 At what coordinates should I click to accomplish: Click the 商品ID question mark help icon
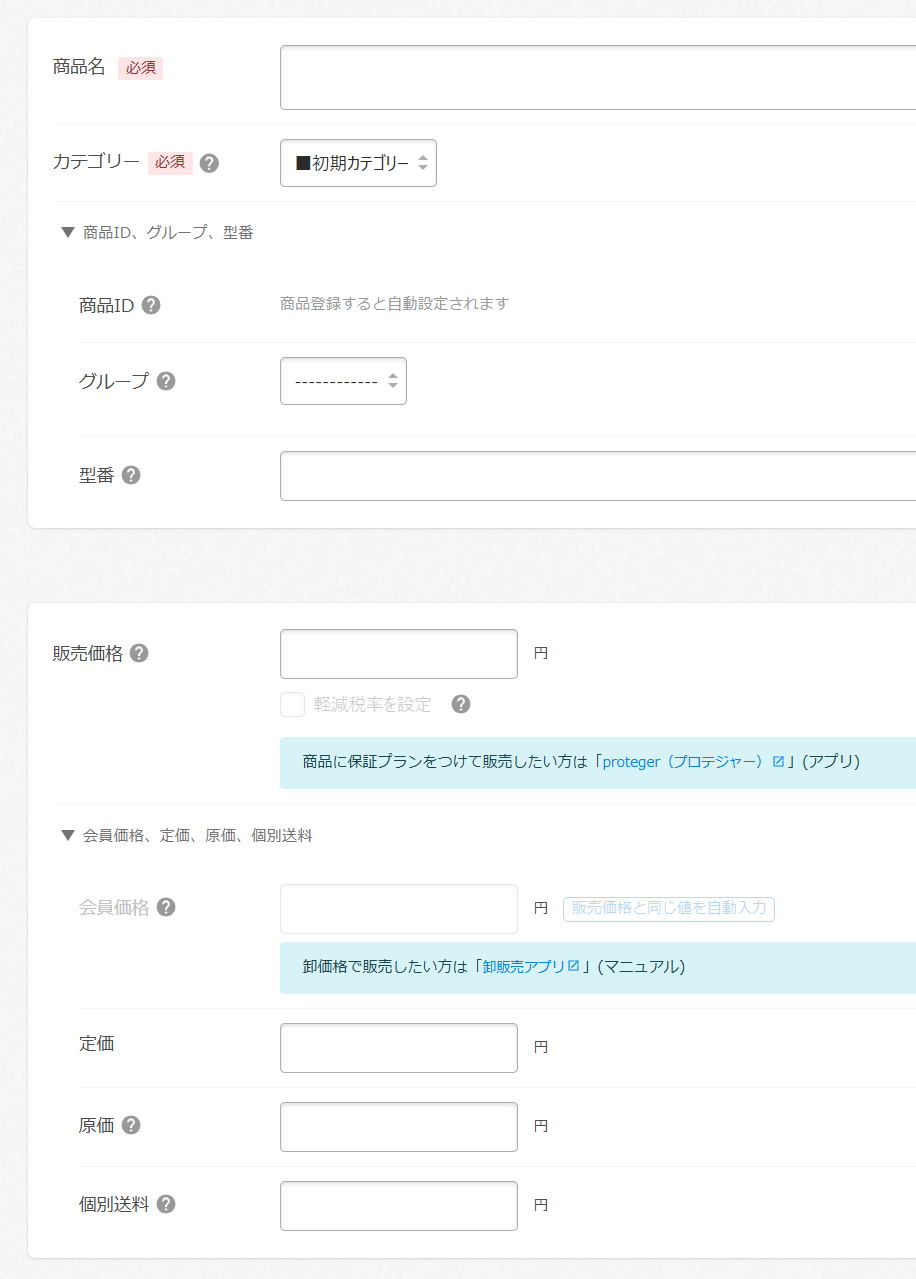[x=150, y=305]
